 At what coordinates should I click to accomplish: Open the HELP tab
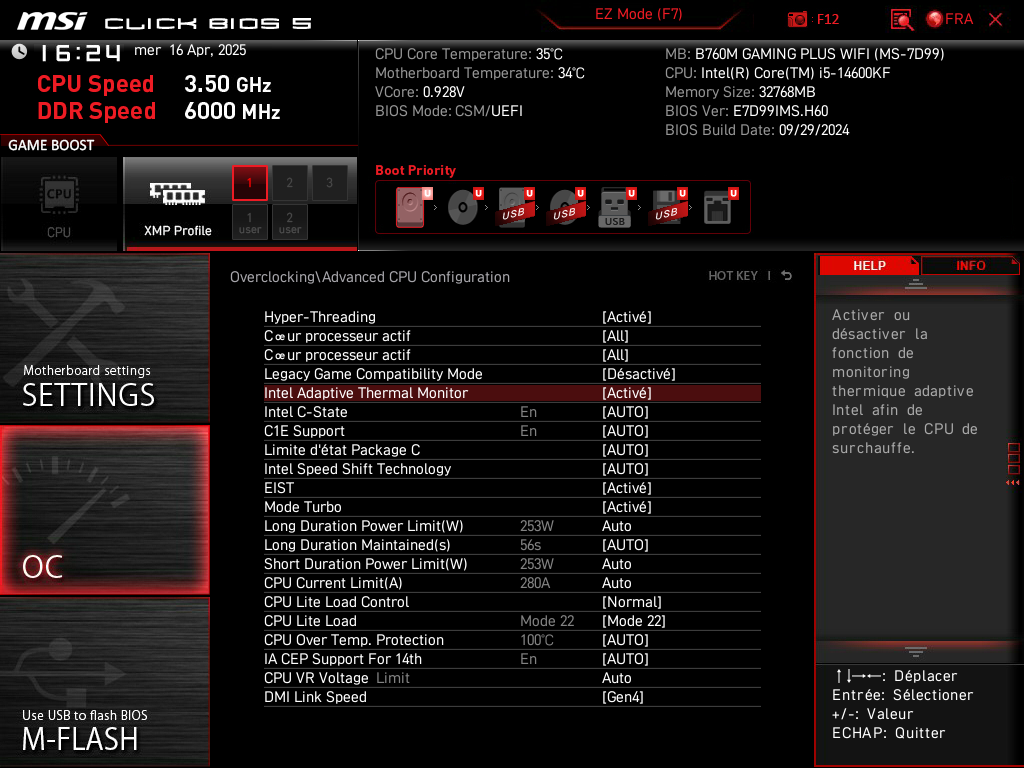tap(869, 265)
